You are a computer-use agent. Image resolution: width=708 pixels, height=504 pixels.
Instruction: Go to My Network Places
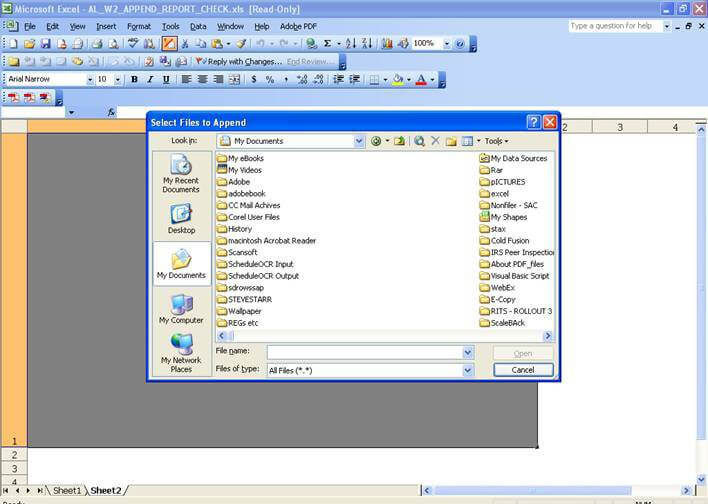pos(181,353)
